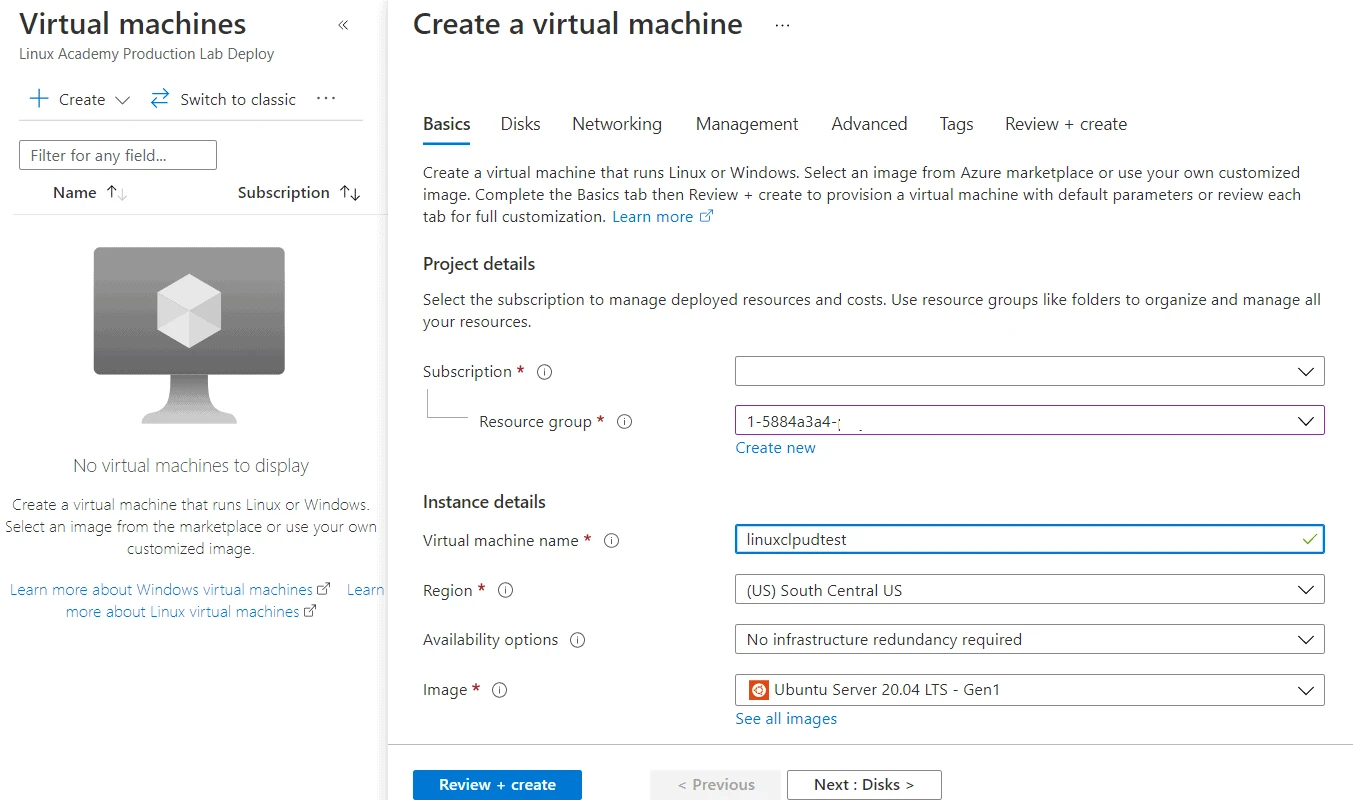Screen dimensions: 1353x800
Task: Click the info icon beside Subscription
Action: 543,371
